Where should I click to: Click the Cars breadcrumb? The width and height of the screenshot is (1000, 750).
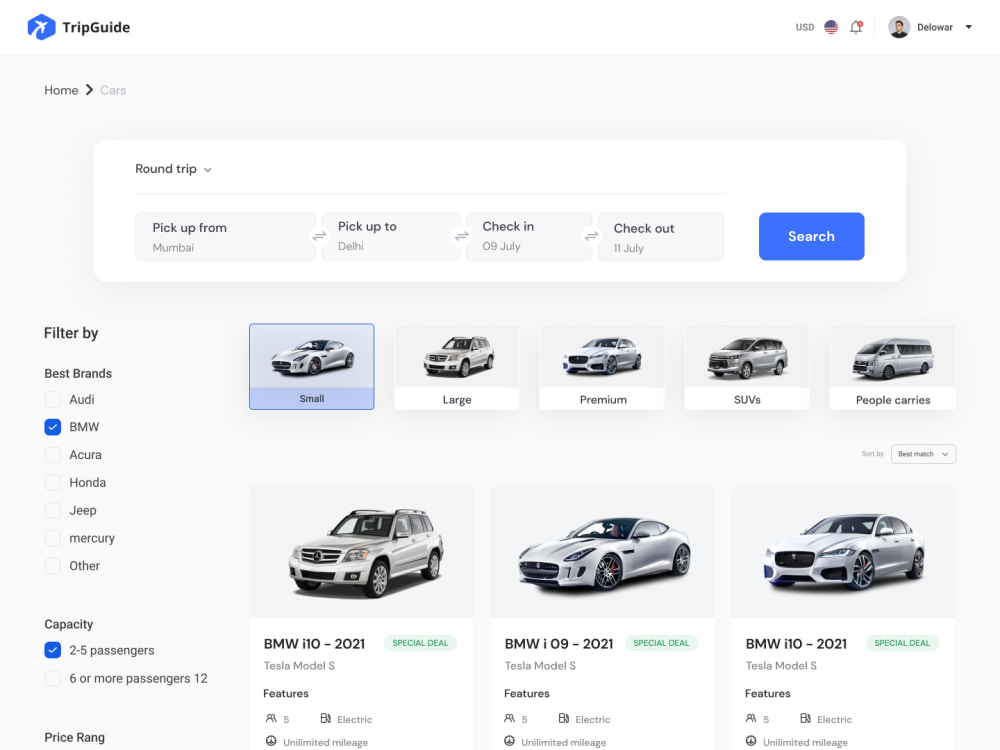click(113, 91)
